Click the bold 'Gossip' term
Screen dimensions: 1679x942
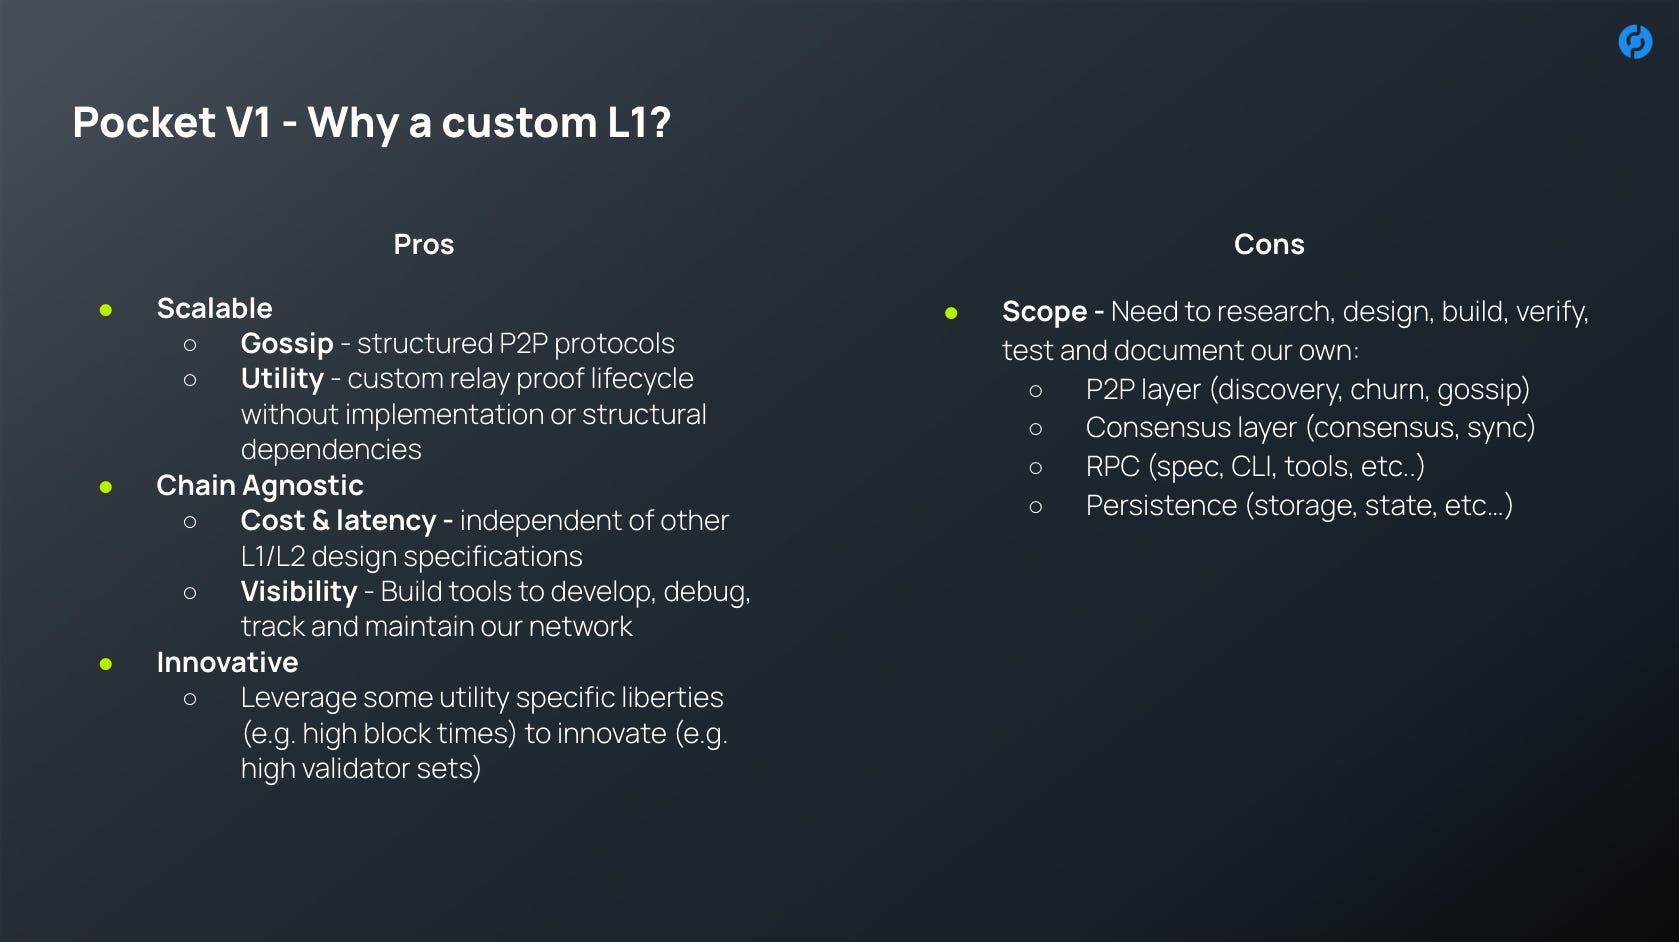(286, 344)
